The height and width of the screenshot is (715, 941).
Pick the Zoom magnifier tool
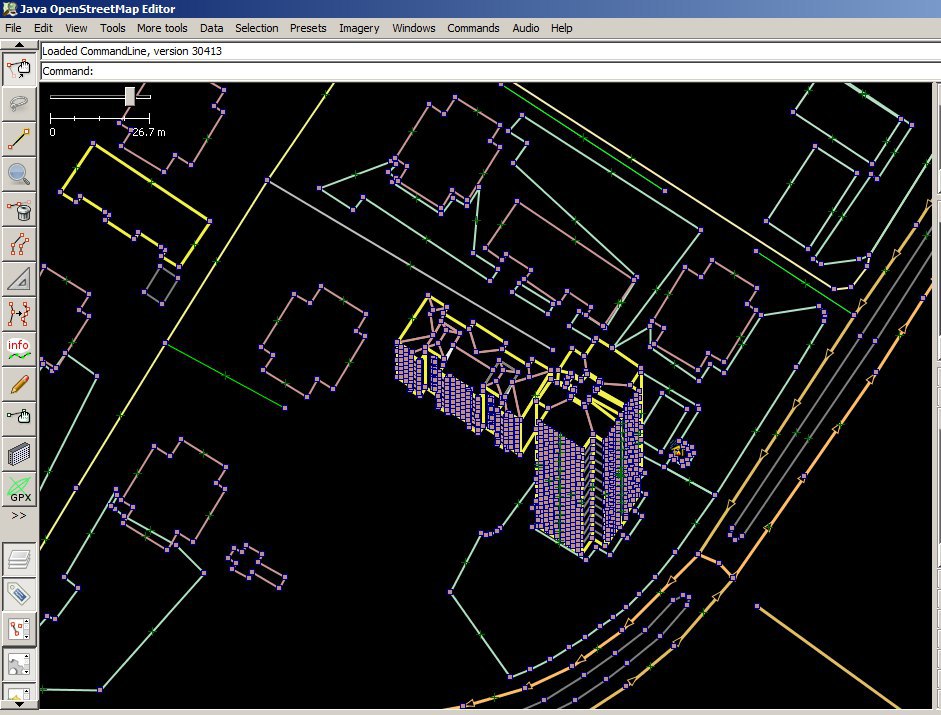[x=19, y=174]
